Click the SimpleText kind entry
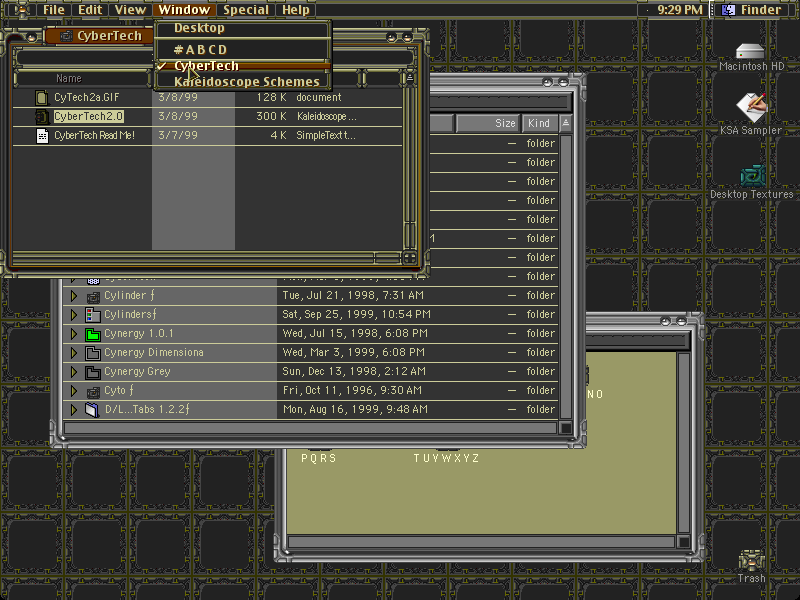 (x=326, y=136)
